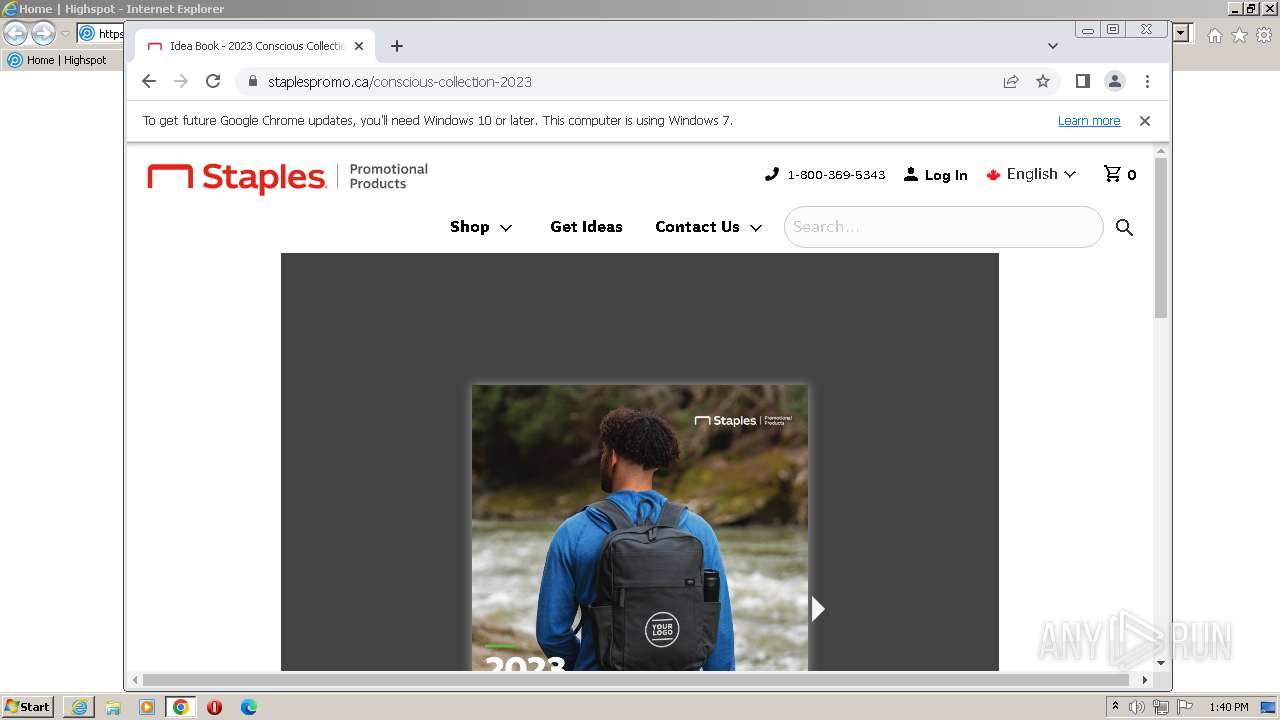Open the volume control in the tray
The height and width of the screenshot is (720, 1280).
pyautogui.click(x=1137, y=707)
